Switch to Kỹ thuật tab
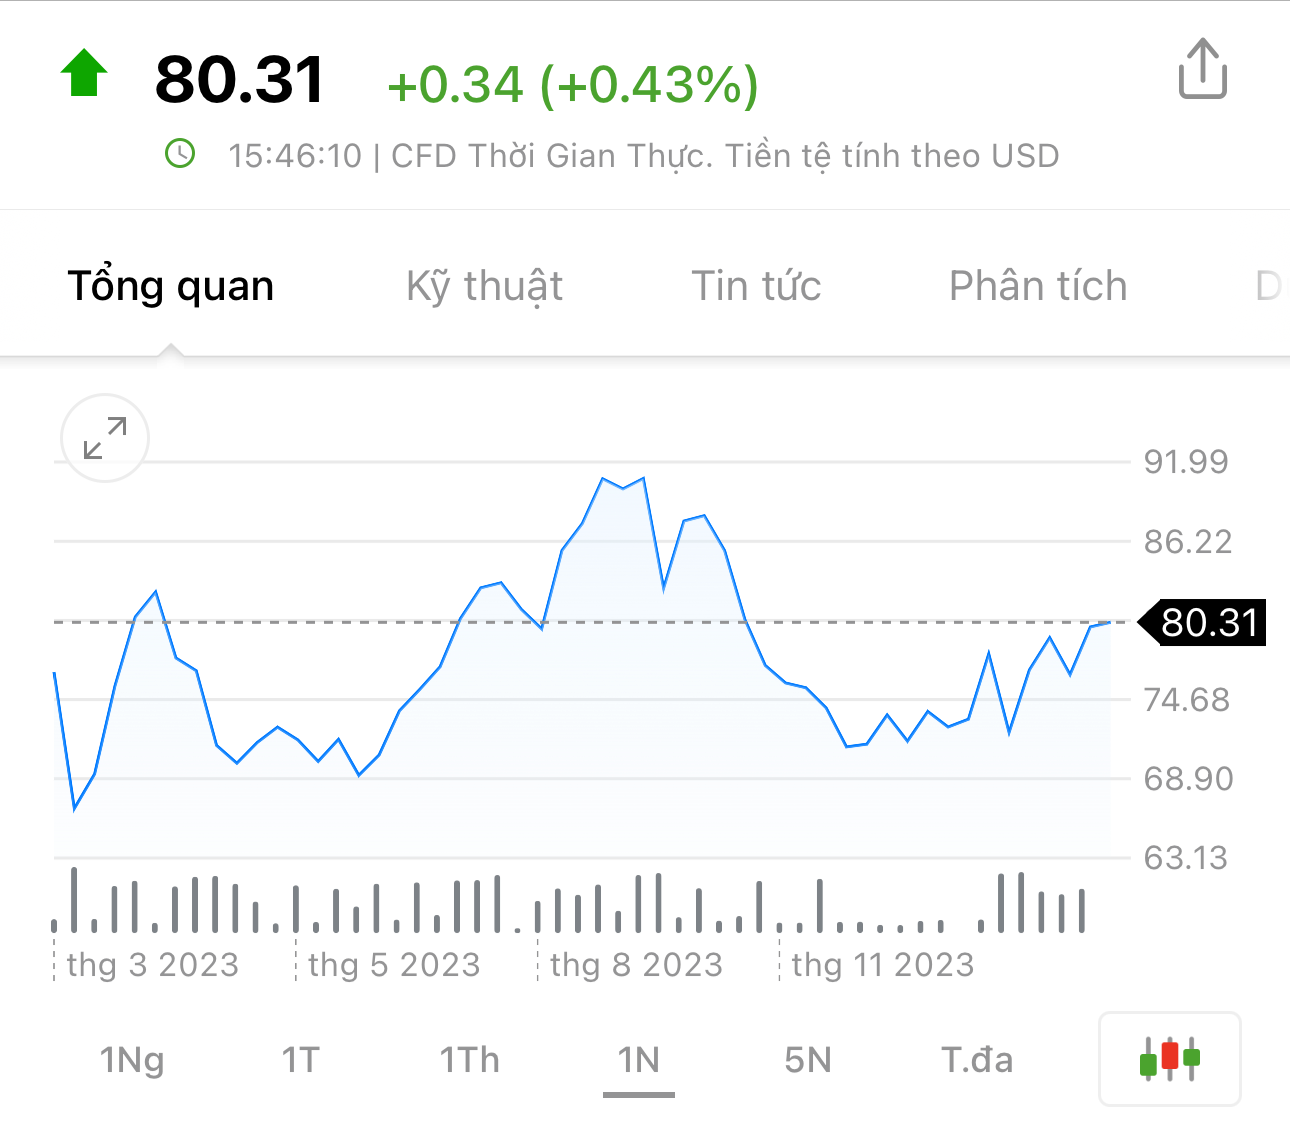Screen dimensions: 1290x1137 point(484,286)
